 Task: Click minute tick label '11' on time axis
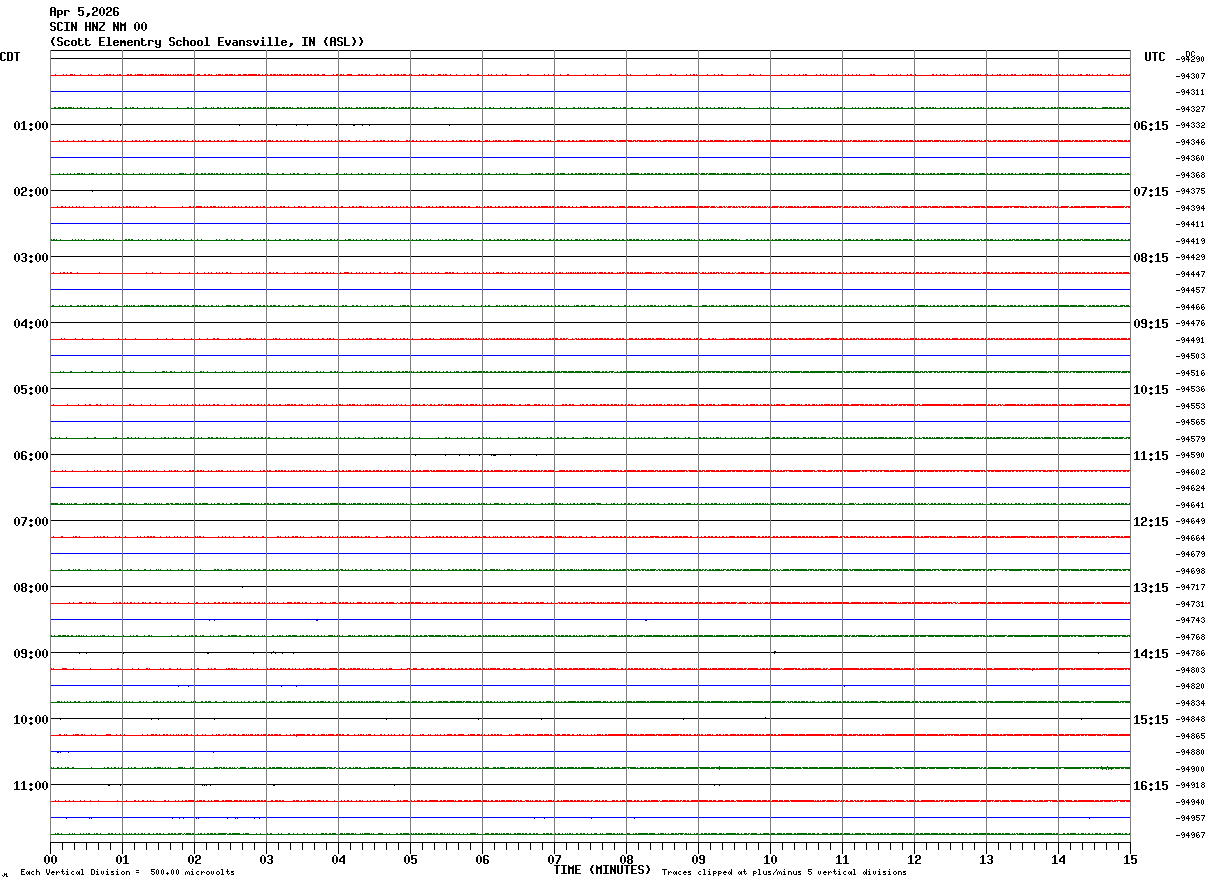pos(843,860)
